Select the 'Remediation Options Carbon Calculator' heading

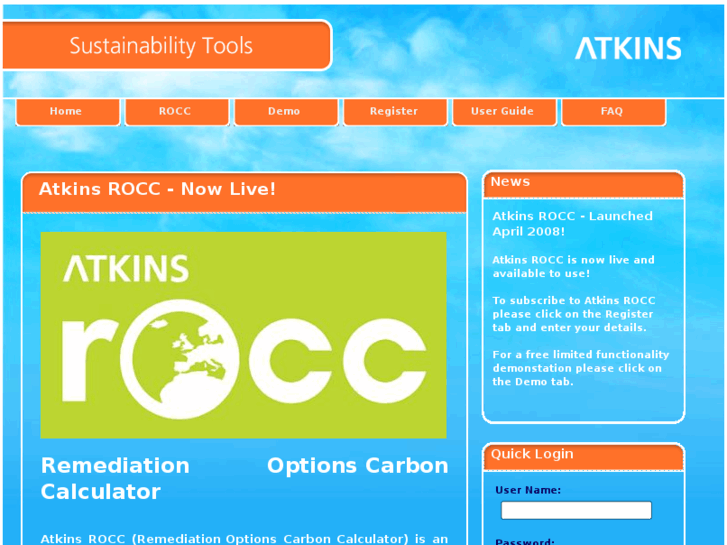244,478
